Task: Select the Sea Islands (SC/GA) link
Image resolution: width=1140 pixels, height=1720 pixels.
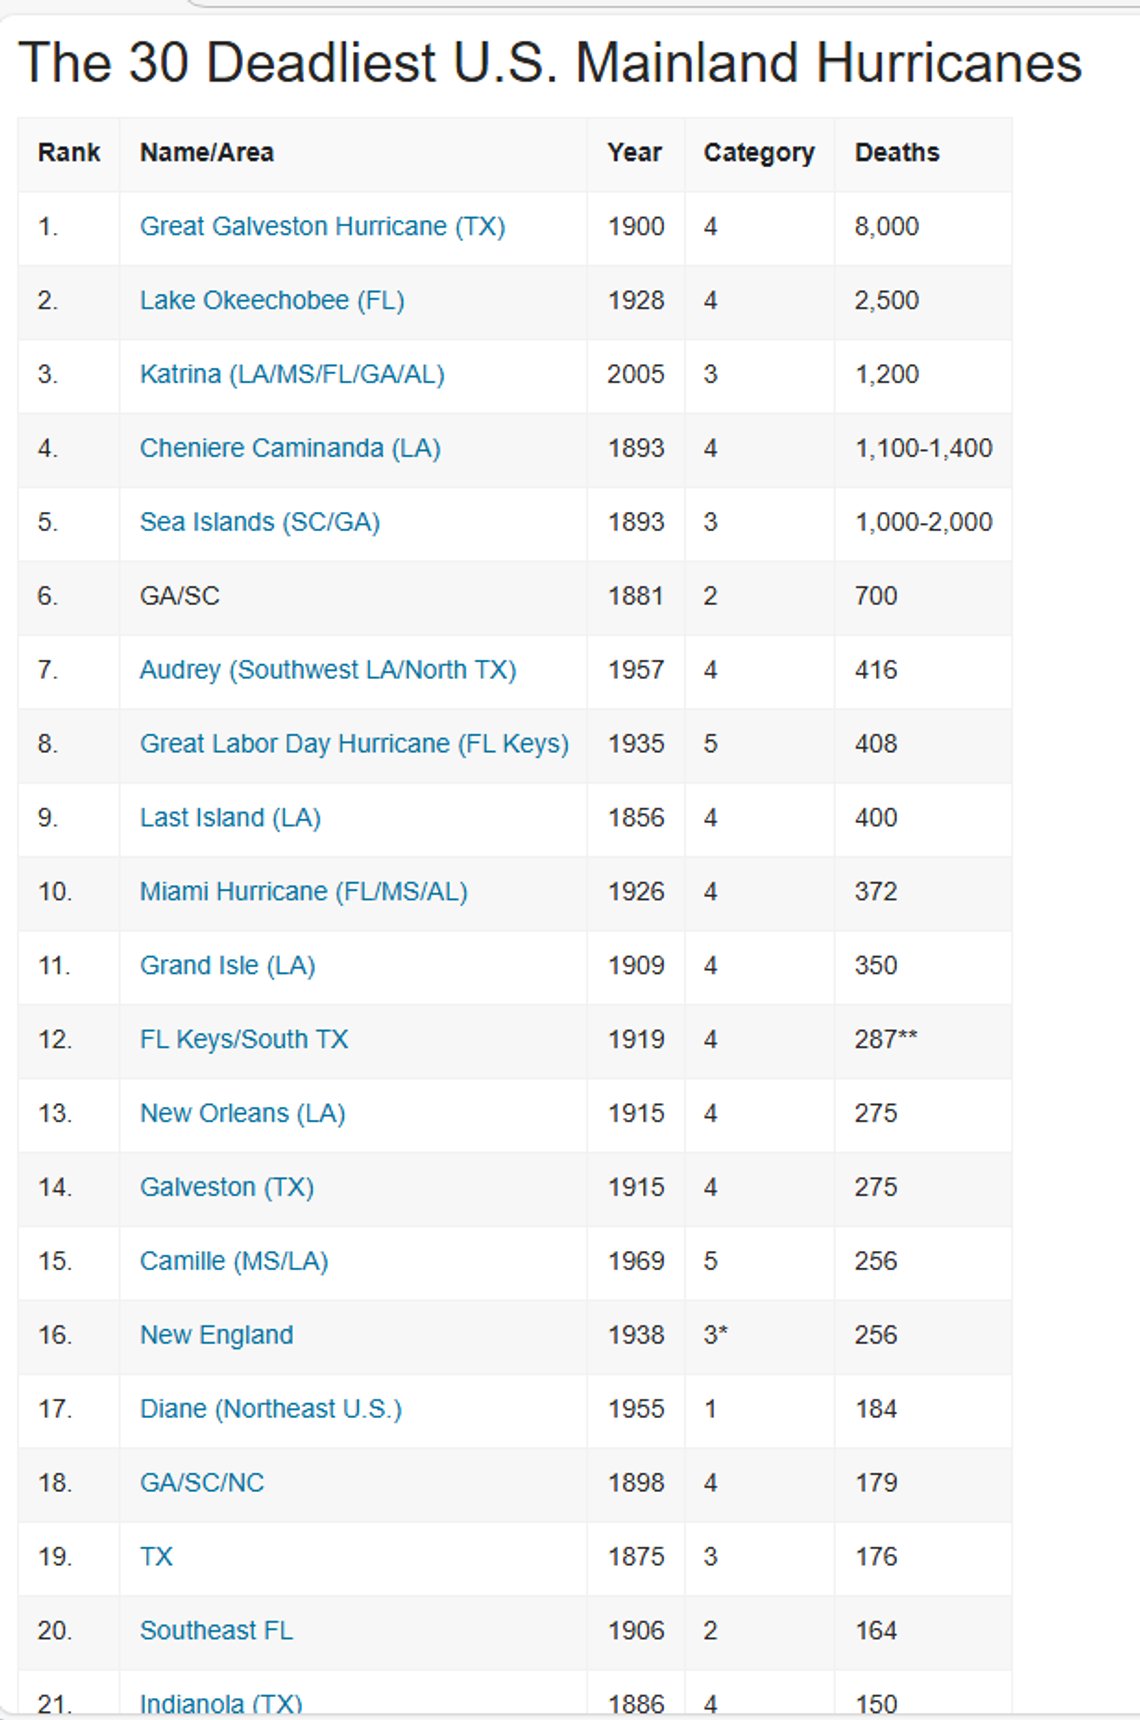Action: (260, 523)
